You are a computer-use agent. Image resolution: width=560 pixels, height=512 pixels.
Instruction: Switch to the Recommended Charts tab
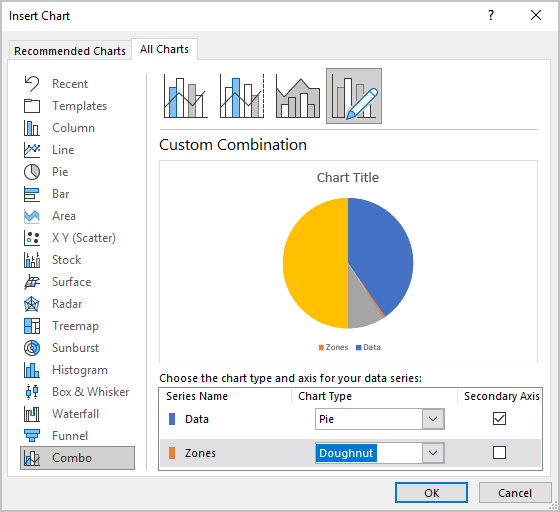coord(70,51)
